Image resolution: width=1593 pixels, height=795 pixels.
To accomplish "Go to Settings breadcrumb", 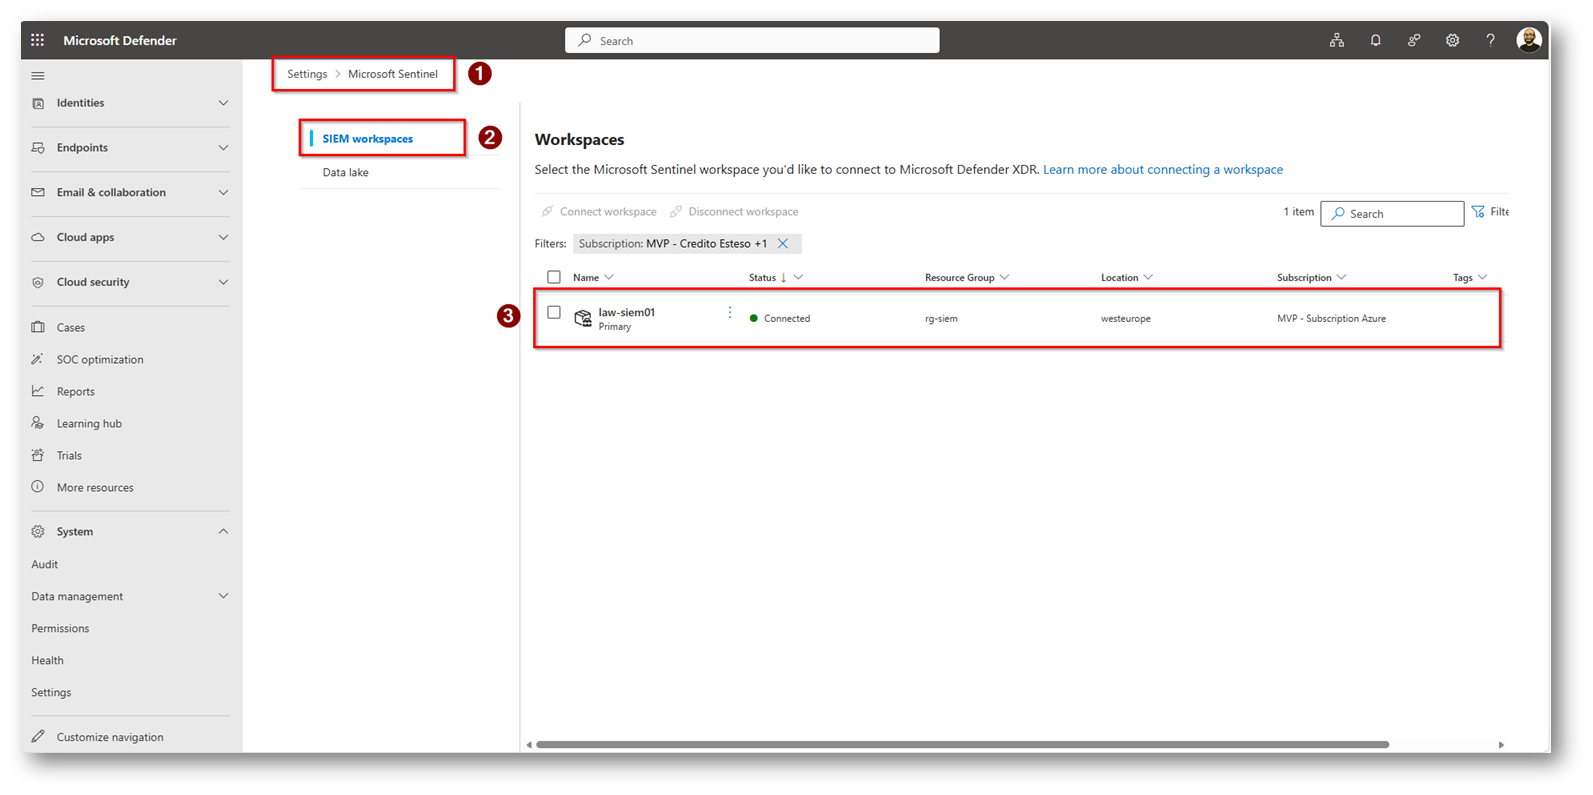I will click(x=307, y=74).
